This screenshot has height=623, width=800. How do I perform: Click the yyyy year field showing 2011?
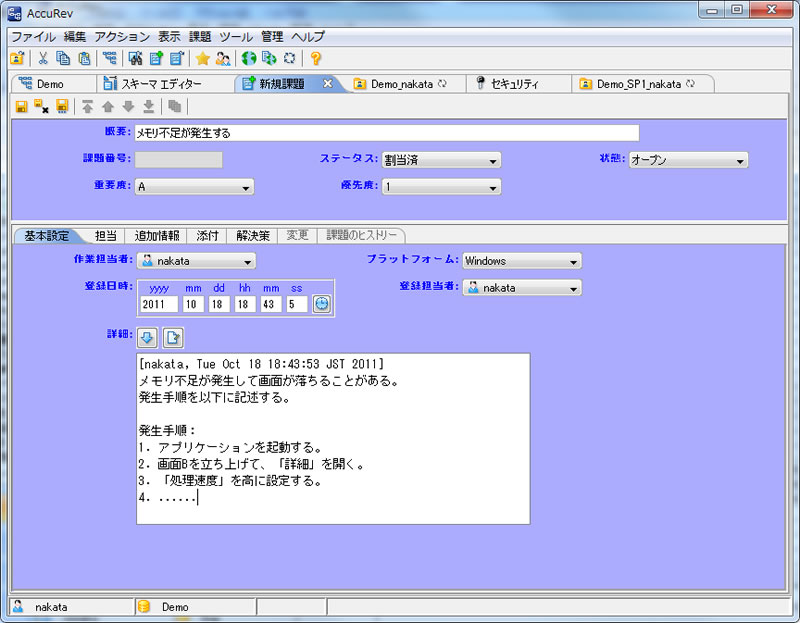pos(159,305)
